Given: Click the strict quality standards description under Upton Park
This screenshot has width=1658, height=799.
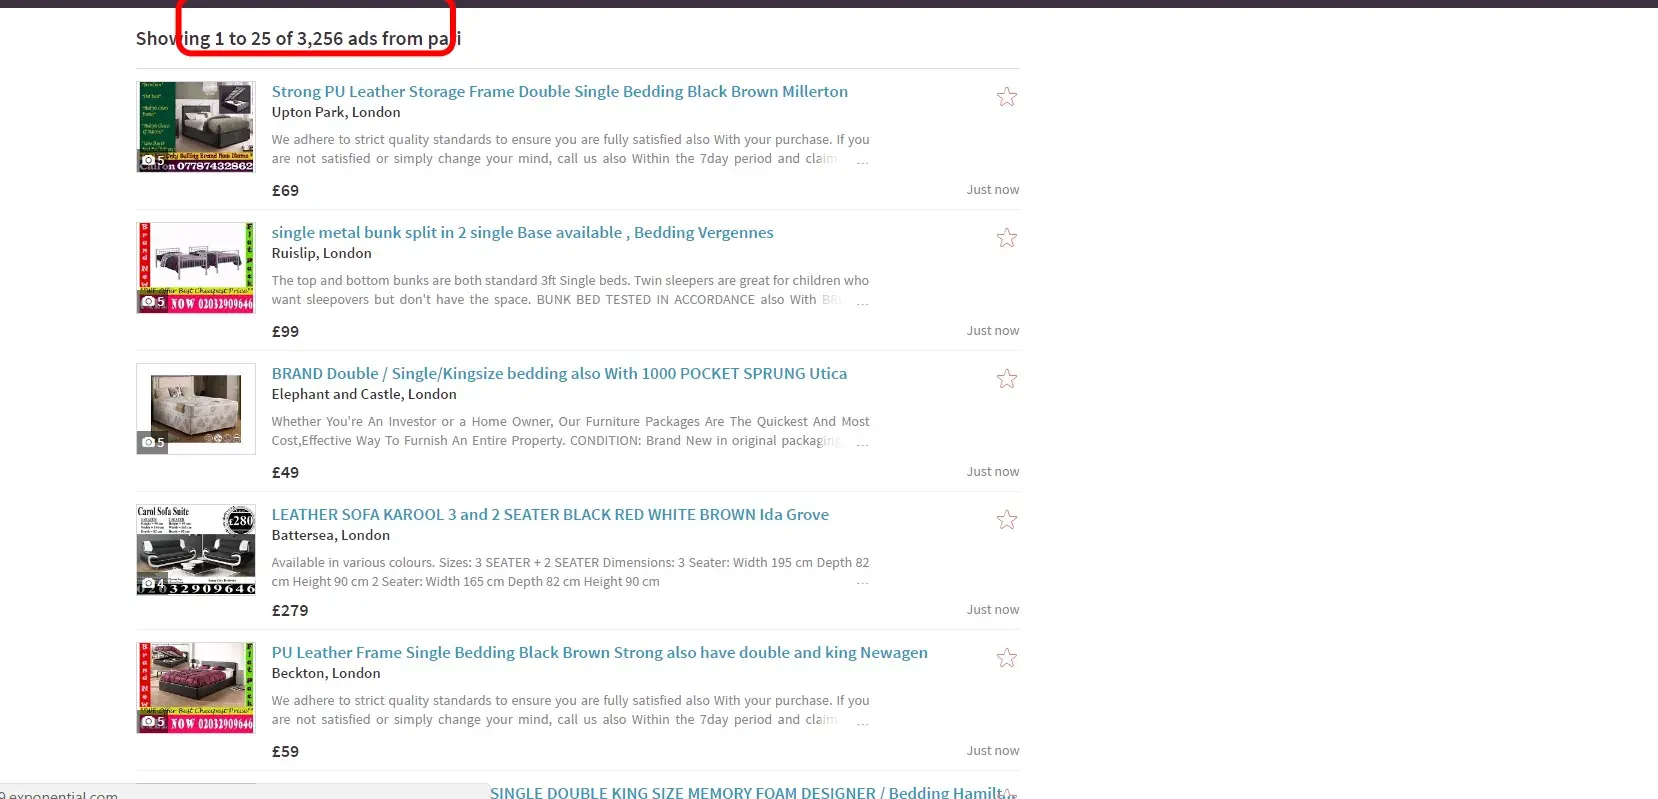Looking at the screenshot, I should coord(571,149).
